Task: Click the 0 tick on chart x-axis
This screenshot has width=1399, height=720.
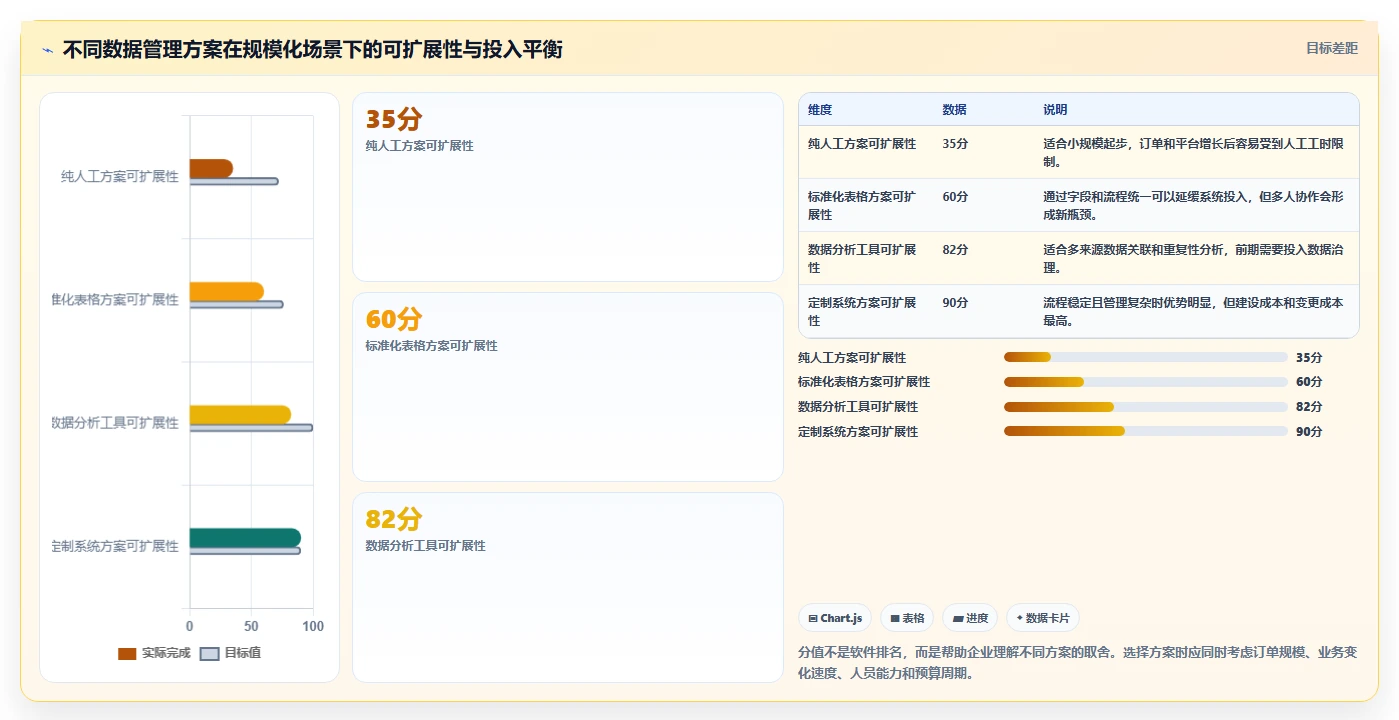Action: [190, 626]
